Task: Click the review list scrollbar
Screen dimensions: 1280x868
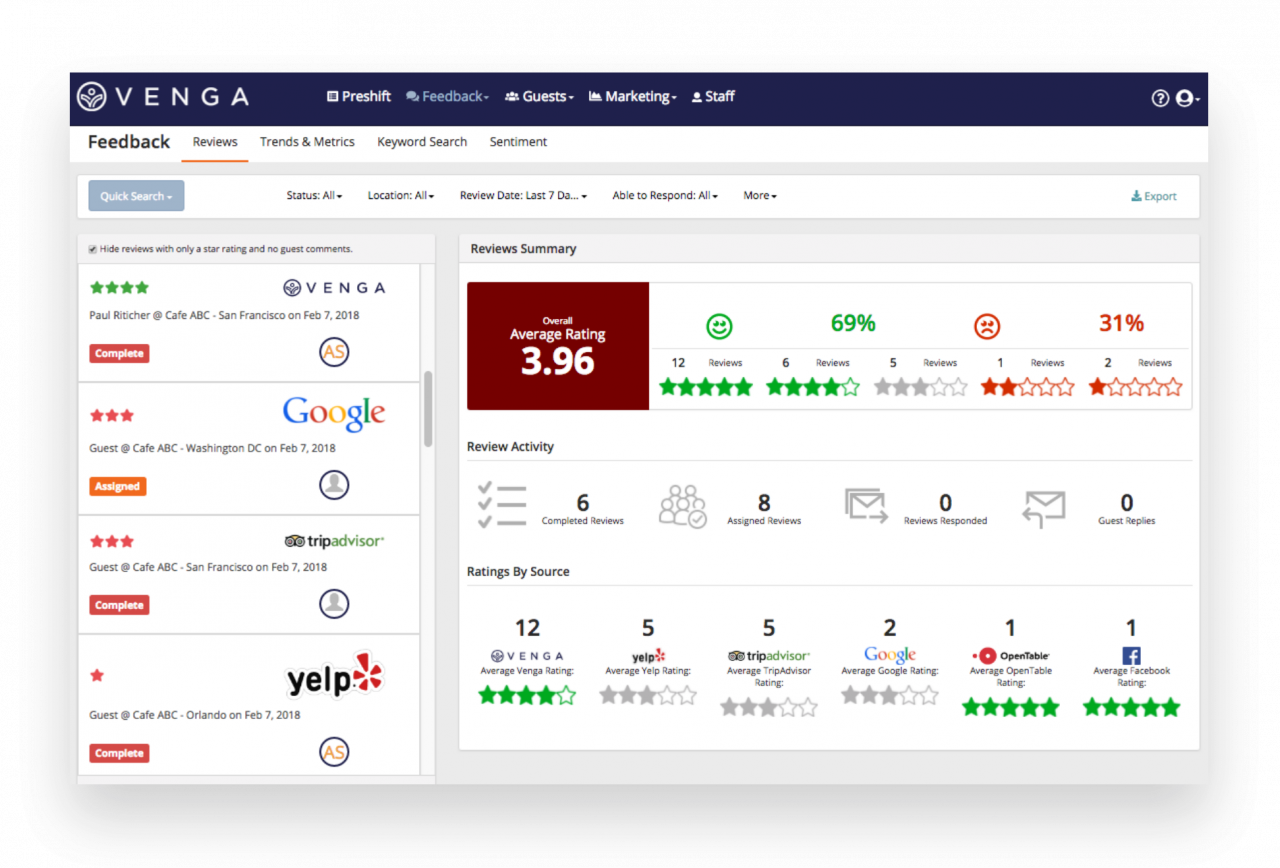Action: point(428,409)
